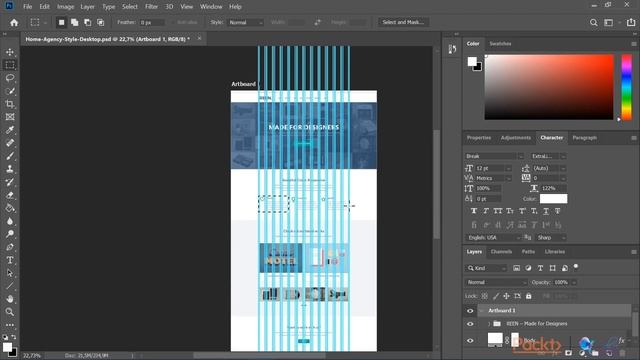This screenshot has width=640, height=360.
Task: Open the font style dropdown showing ExtraL...
Action: coord(548,156)
